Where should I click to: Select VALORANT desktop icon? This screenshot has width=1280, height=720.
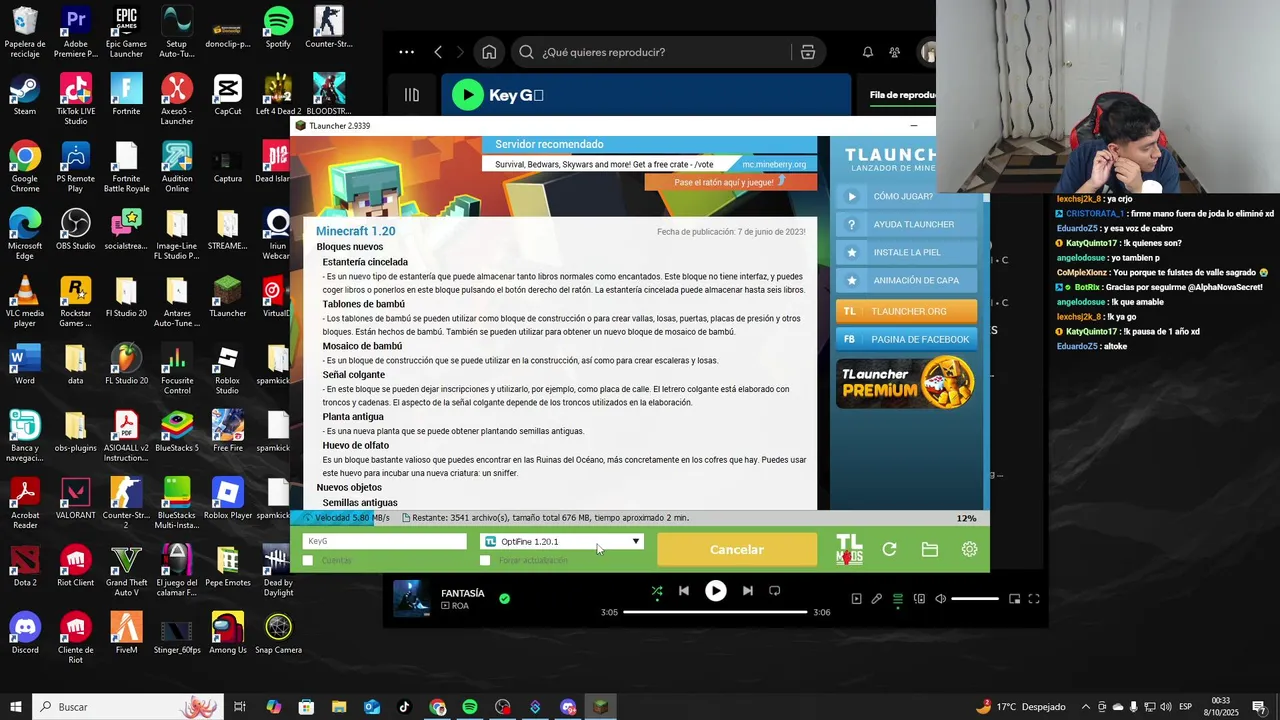76,499
